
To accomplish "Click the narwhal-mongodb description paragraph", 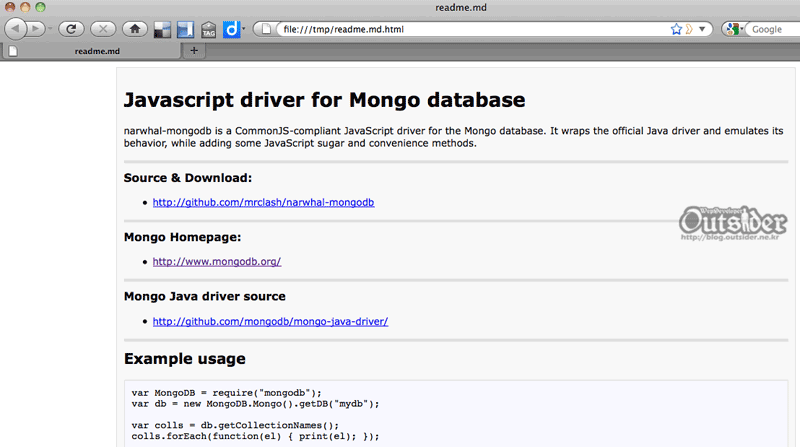I will click(453, 137).
